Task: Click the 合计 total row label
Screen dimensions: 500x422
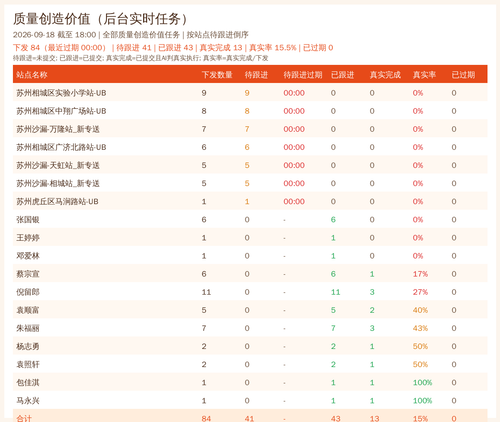Action: (x=24, y=418)
